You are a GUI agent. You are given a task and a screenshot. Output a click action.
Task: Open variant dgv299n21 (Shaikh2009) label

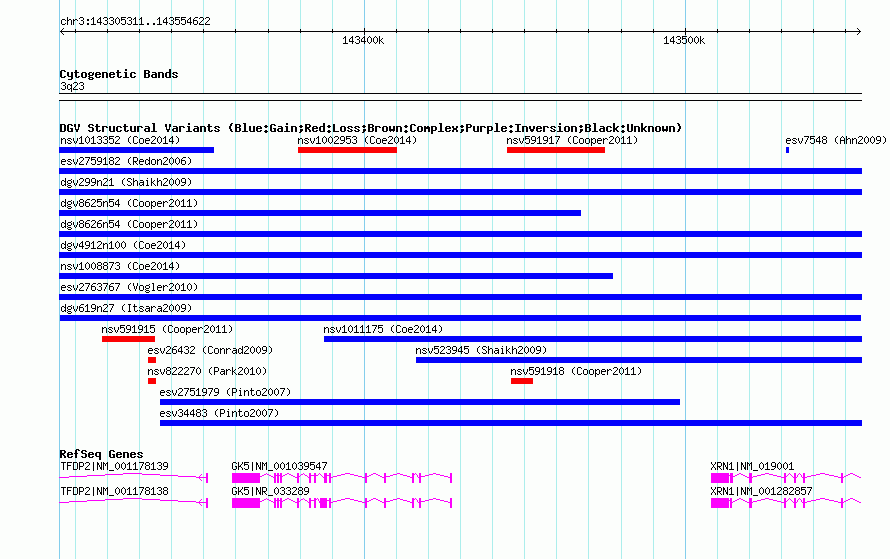coord(126,182)
